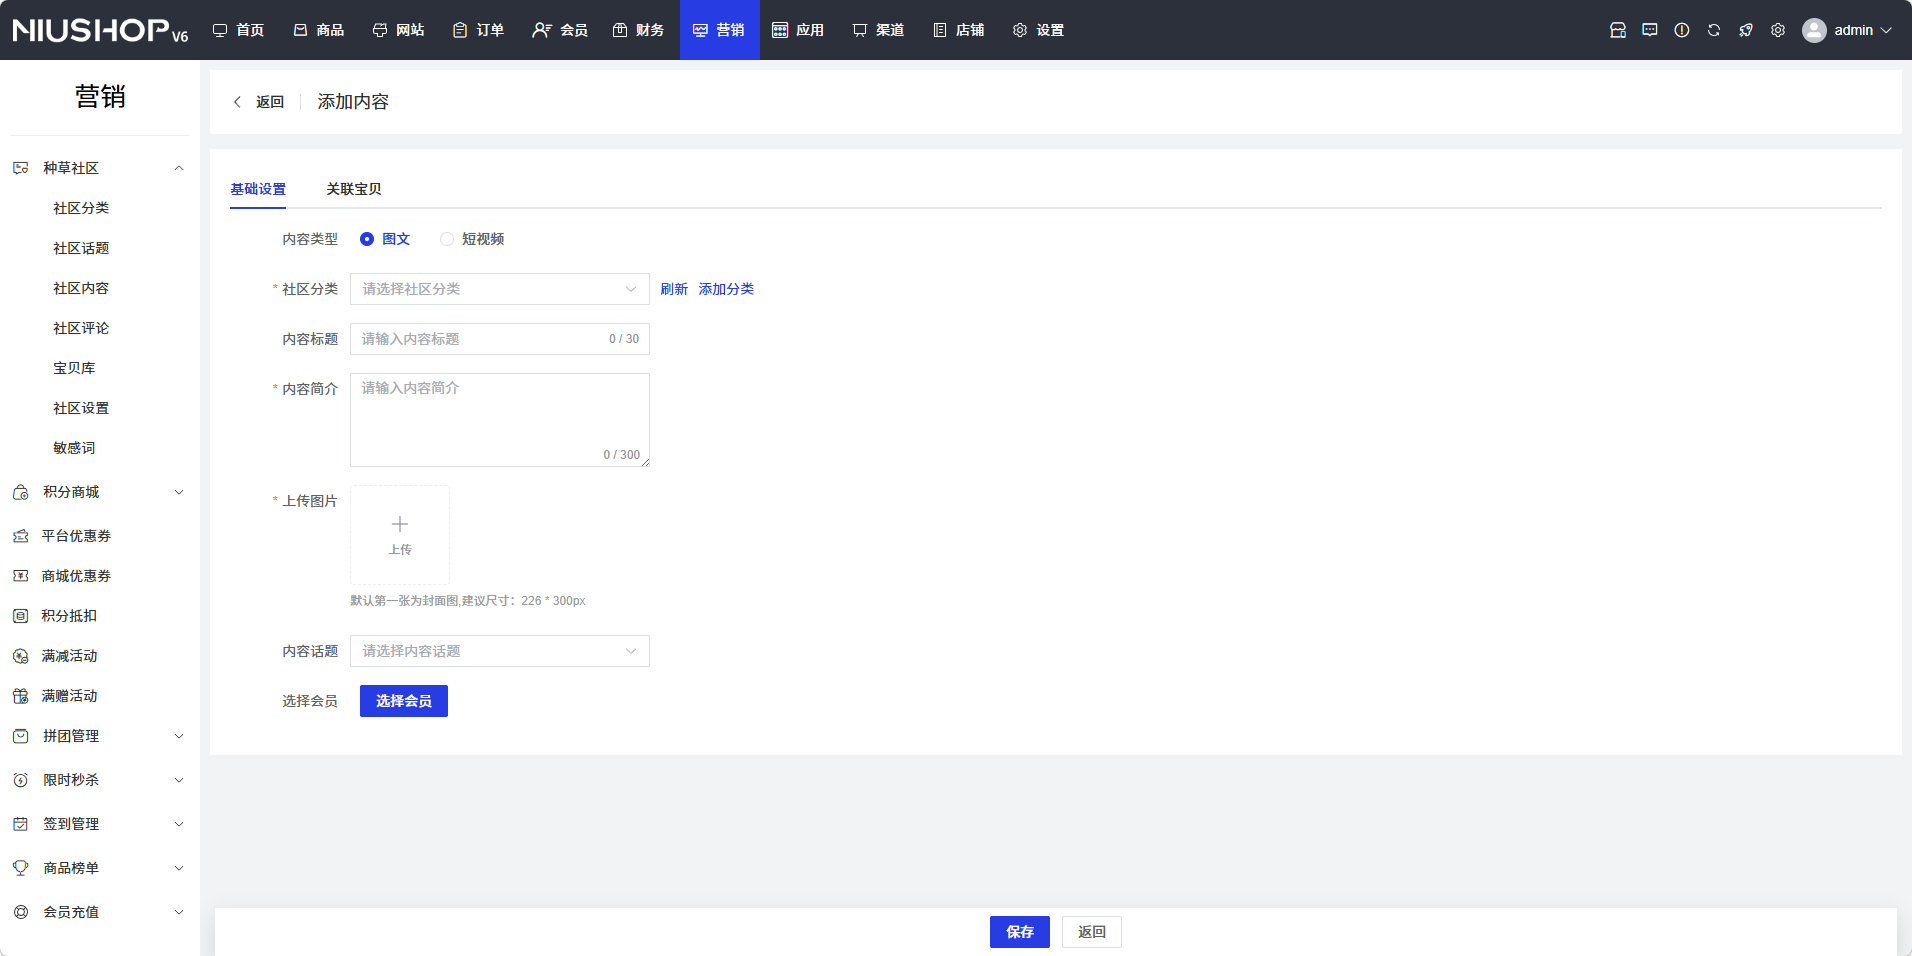Click the back arrow icon next to 返回

pos(237,102)
